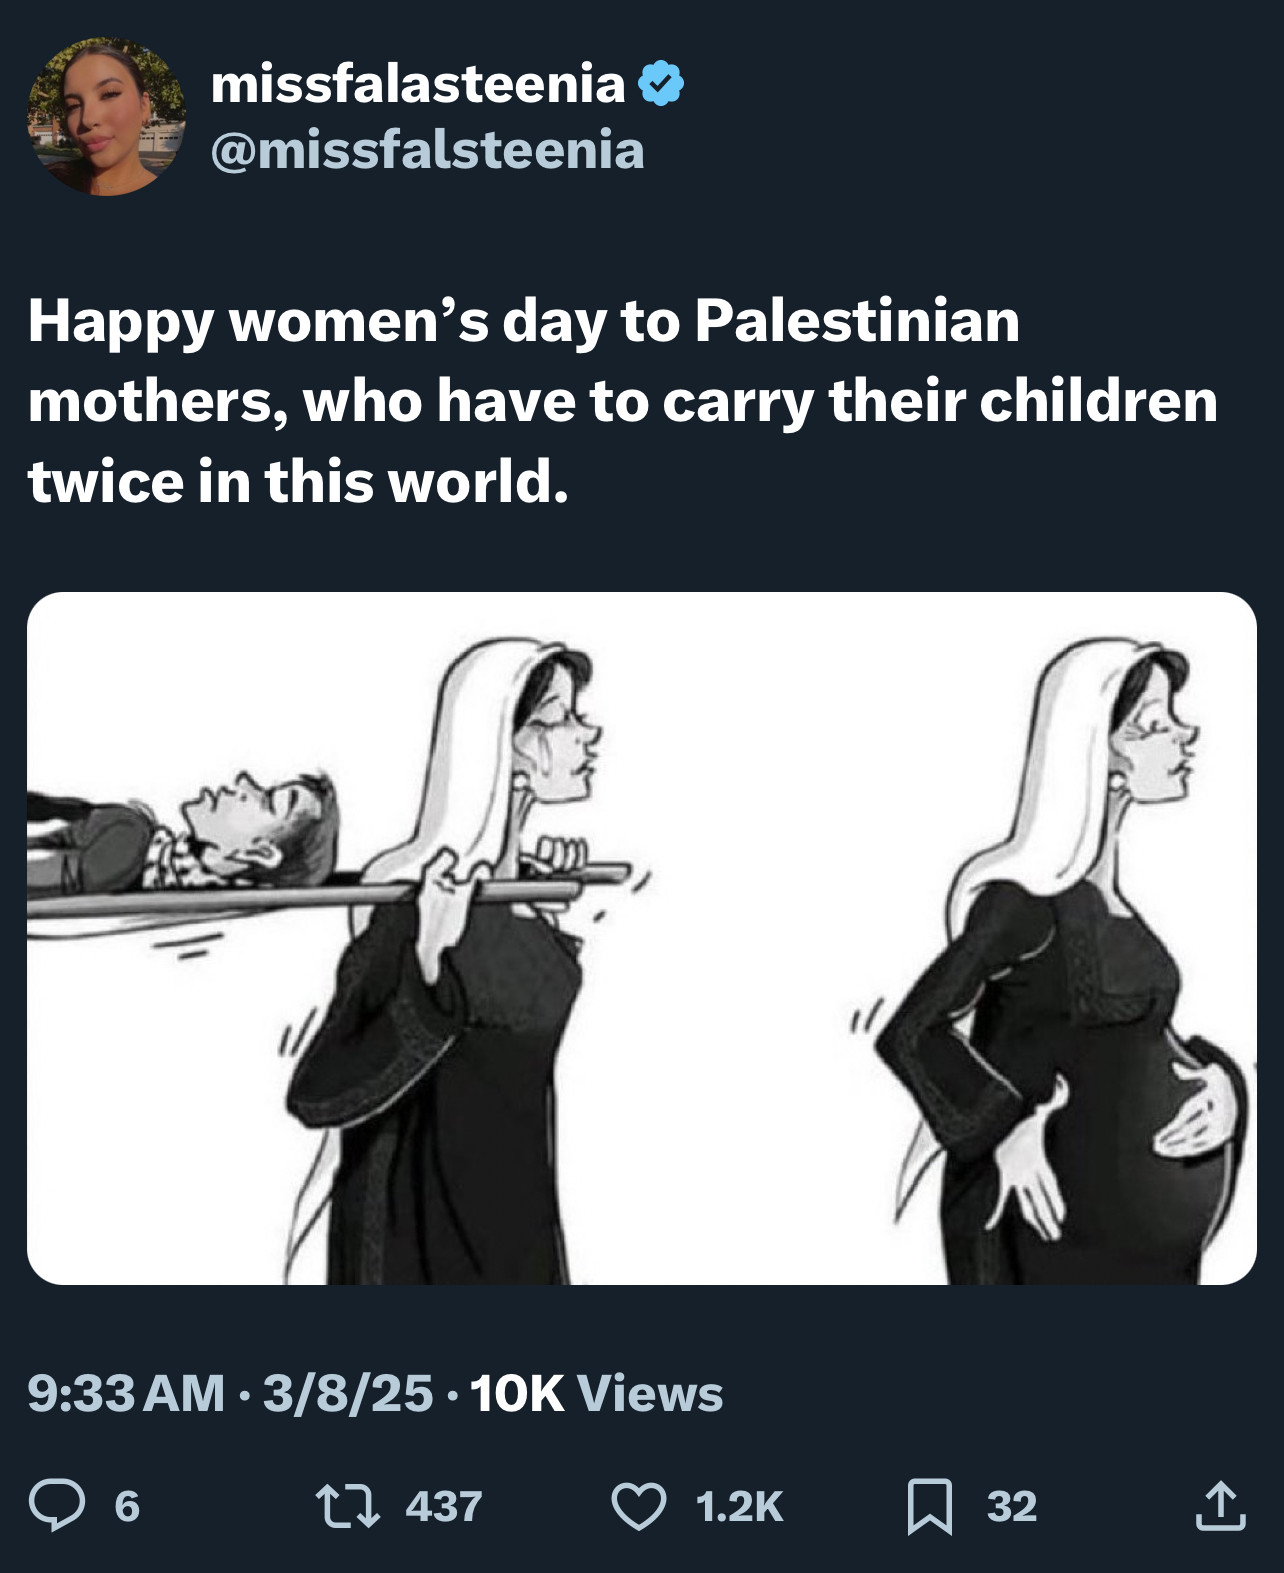Like the post with the heart icon

click(638, 1506)
